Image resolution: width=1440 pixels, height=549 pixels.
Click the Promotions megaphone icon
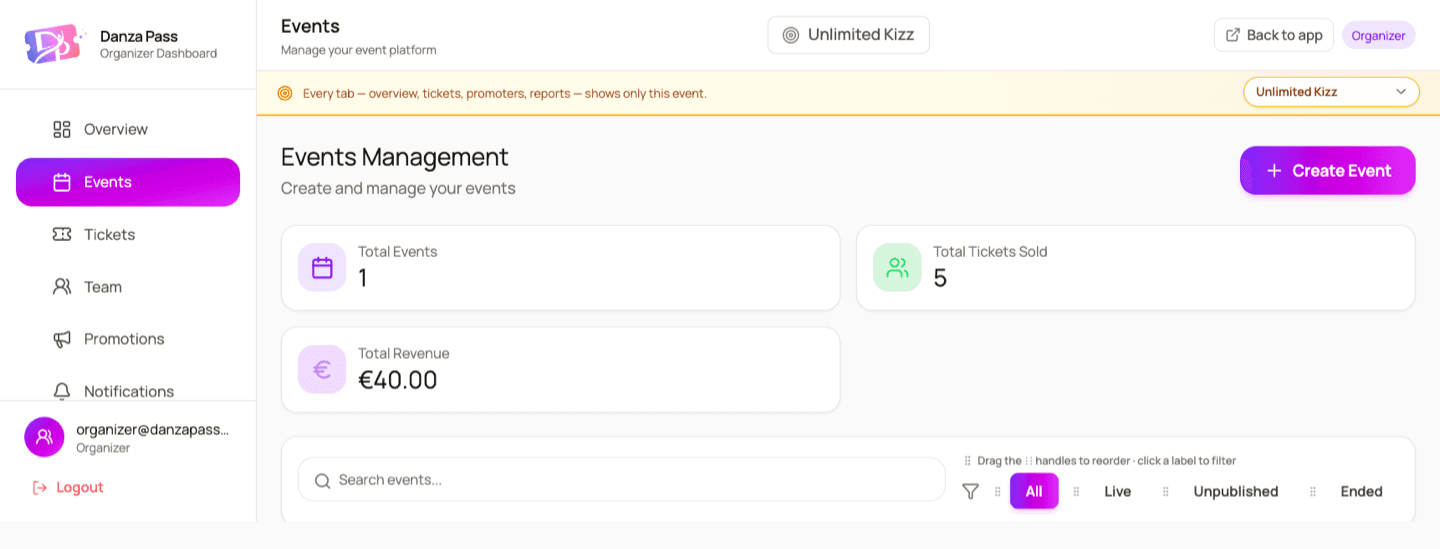click(62, 339)
